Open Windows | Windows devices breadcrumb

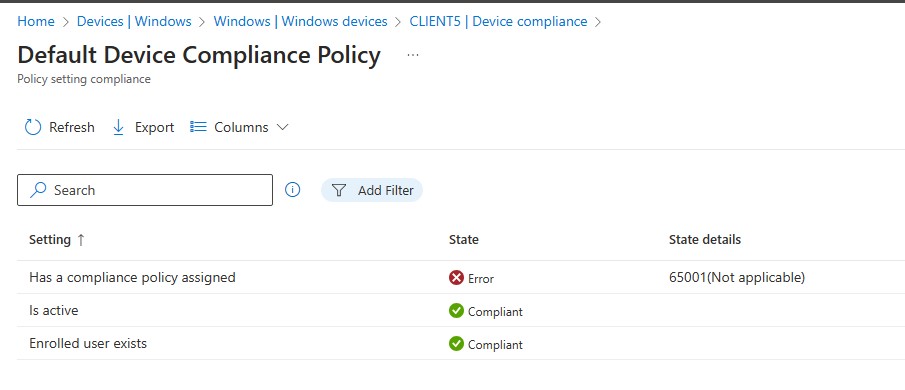(300, 21)
